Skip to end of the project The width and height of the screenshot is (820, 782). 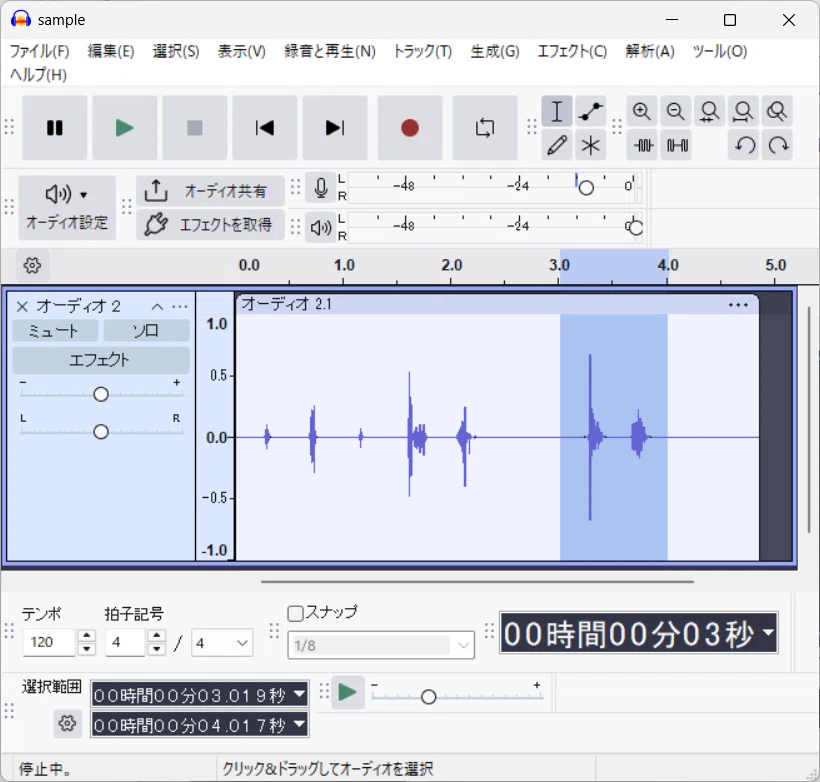pyautogui.click(x=335, y=128)
